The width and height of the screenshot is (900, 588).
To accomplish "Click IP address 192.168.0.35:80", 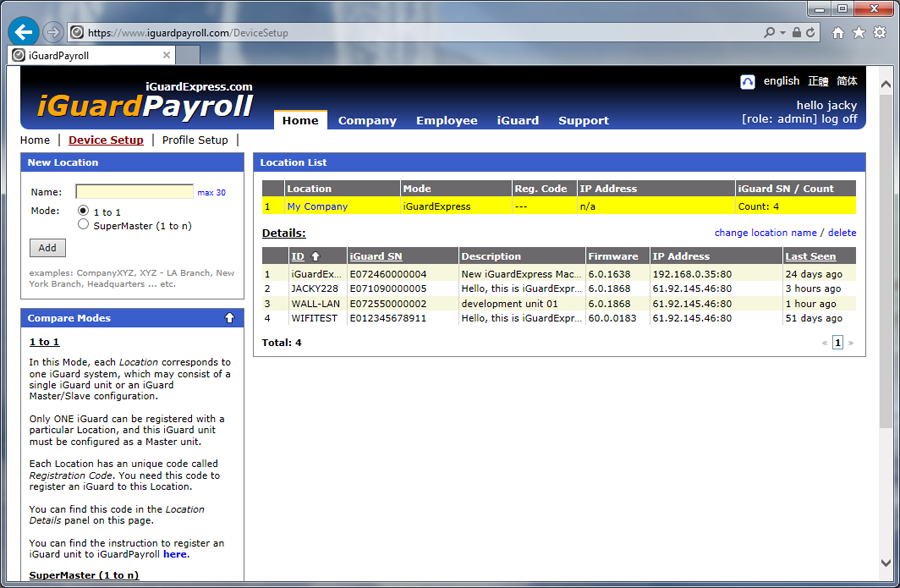I will click(x=692, y=274).
